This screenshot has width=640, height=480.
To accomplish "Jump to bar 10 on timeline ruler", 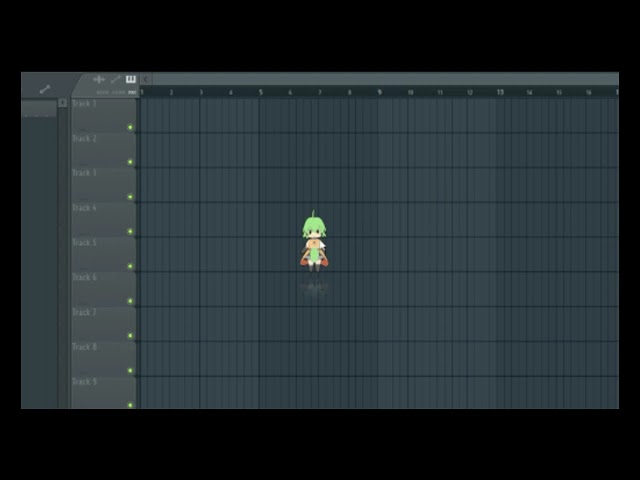I will (411, 93).
